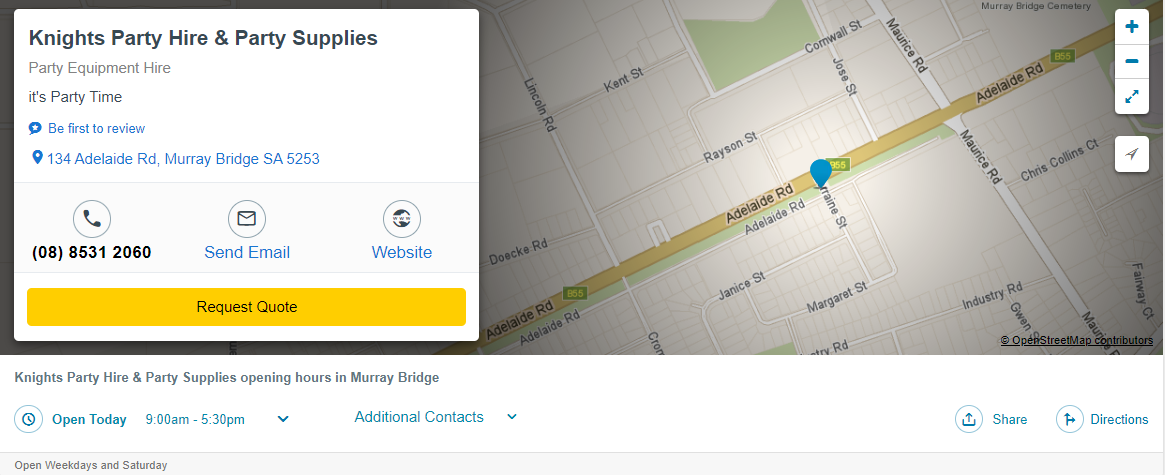
Task: Click the Share icon
Action: pyautogui.click(x=969, y=419)
